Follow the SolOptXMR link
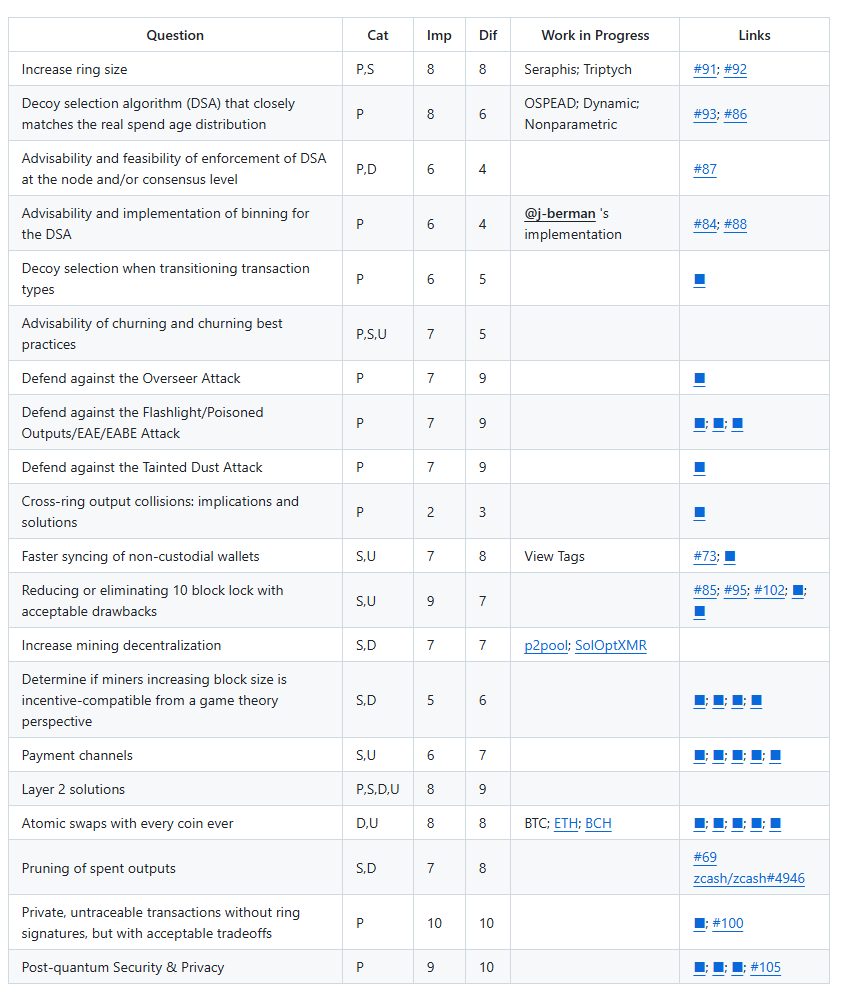 (x=610, y=646)
